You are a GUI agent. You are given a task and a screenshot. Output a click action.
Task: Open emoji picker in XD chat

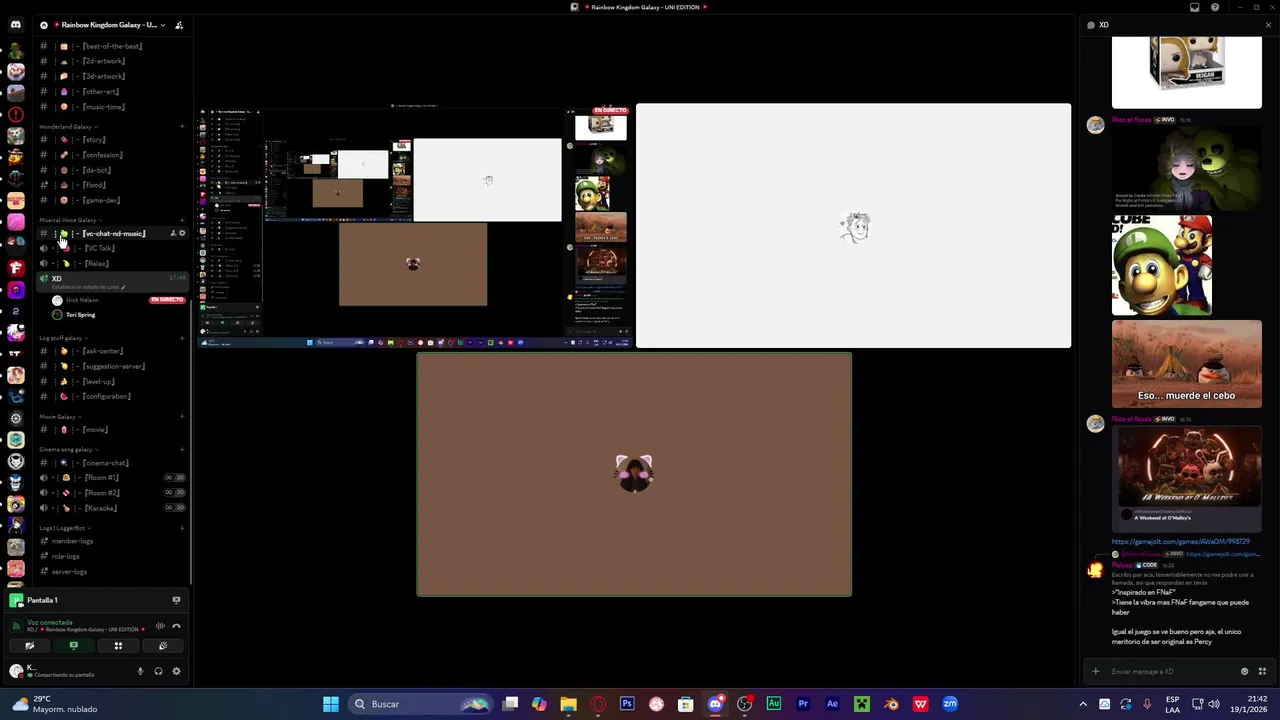pos(1244,671)
